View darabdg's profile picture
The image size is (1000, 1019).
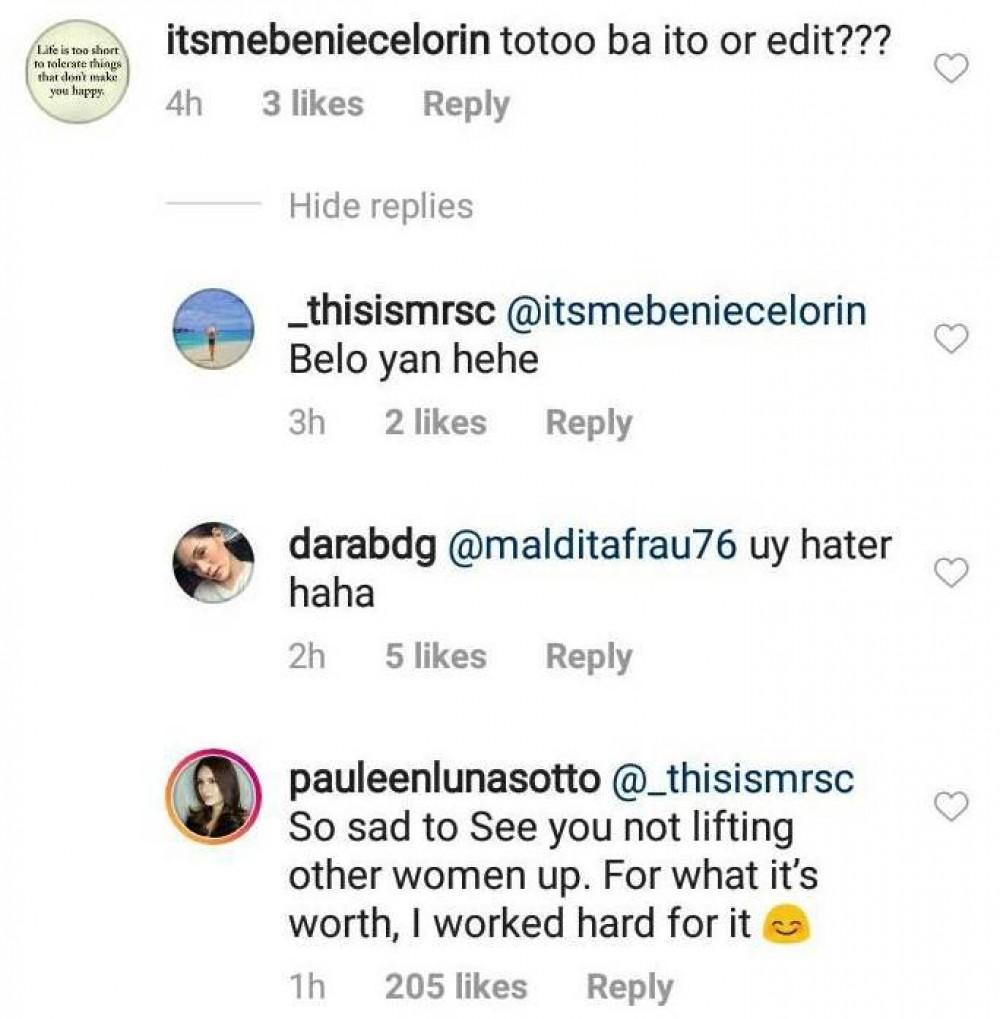click(213, 562)
